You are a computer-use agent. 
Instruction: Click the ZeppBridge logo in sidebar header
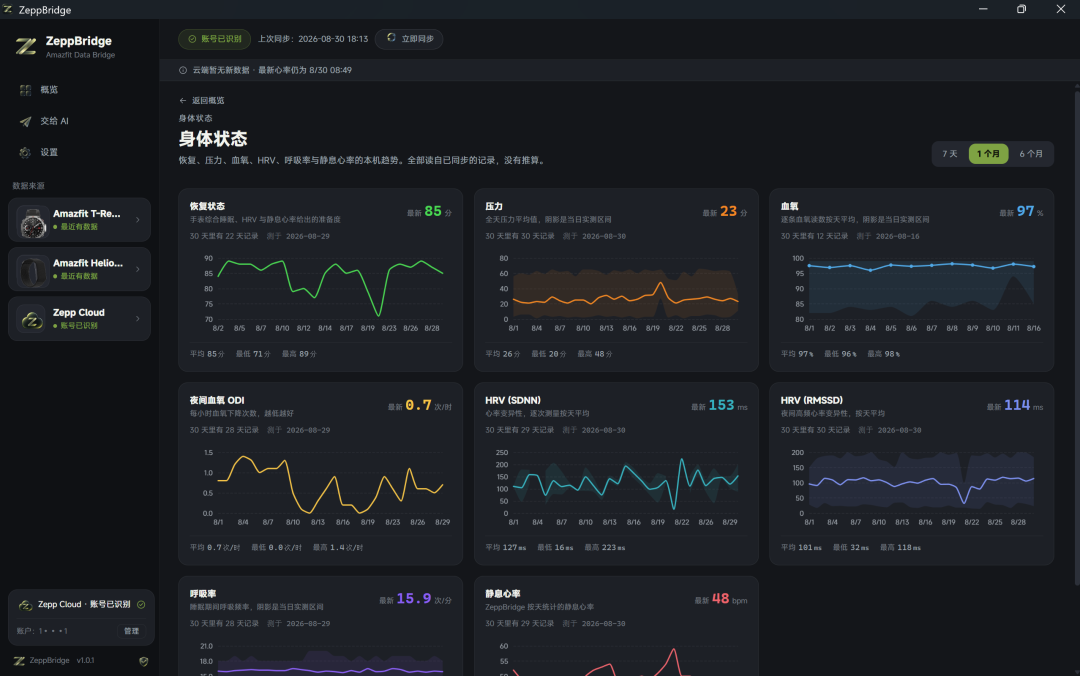(26, 46)
